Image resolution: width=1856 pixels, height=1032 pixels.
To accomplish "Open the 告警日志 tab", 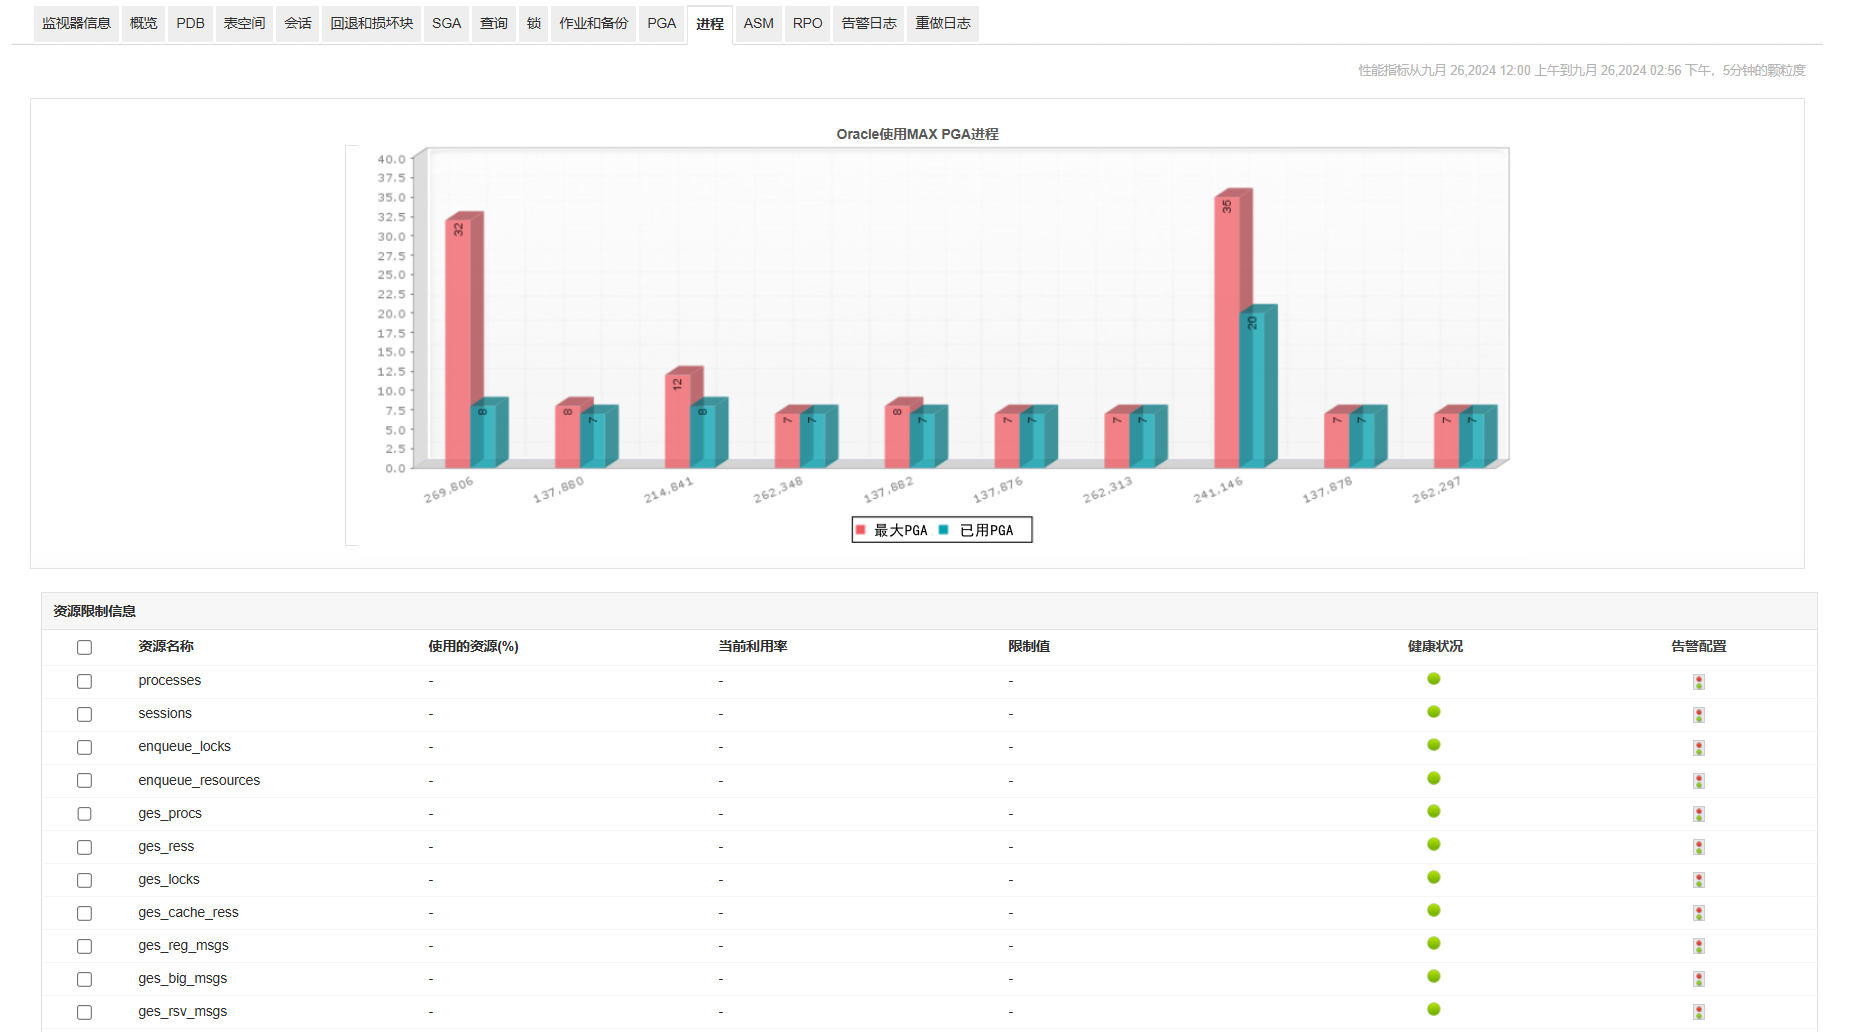I will click(868, 23).
